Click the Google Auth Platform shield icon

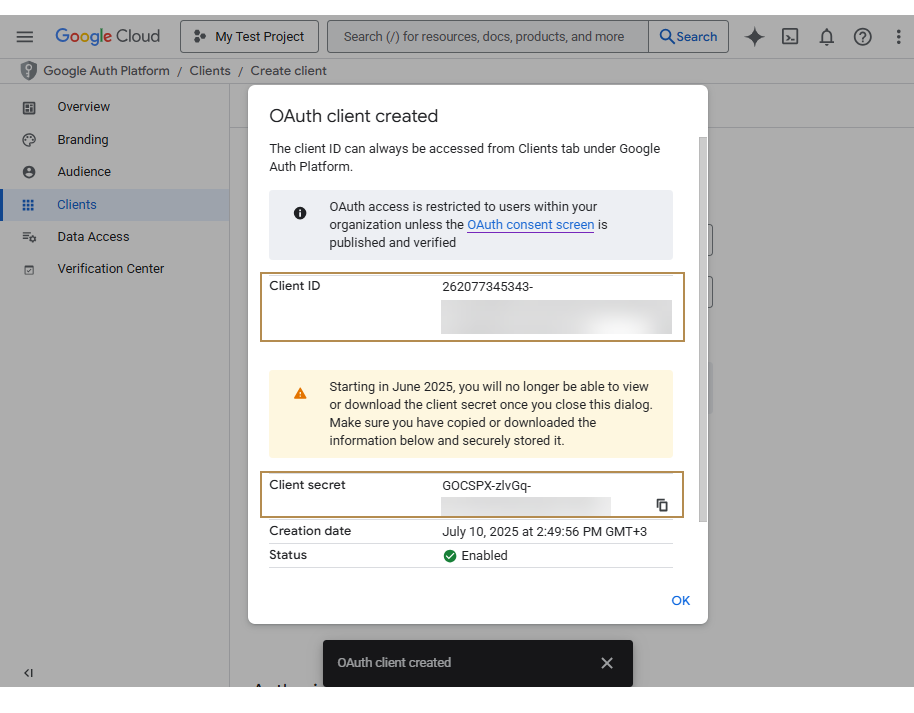pyautogui.click(x=28, y=71)
